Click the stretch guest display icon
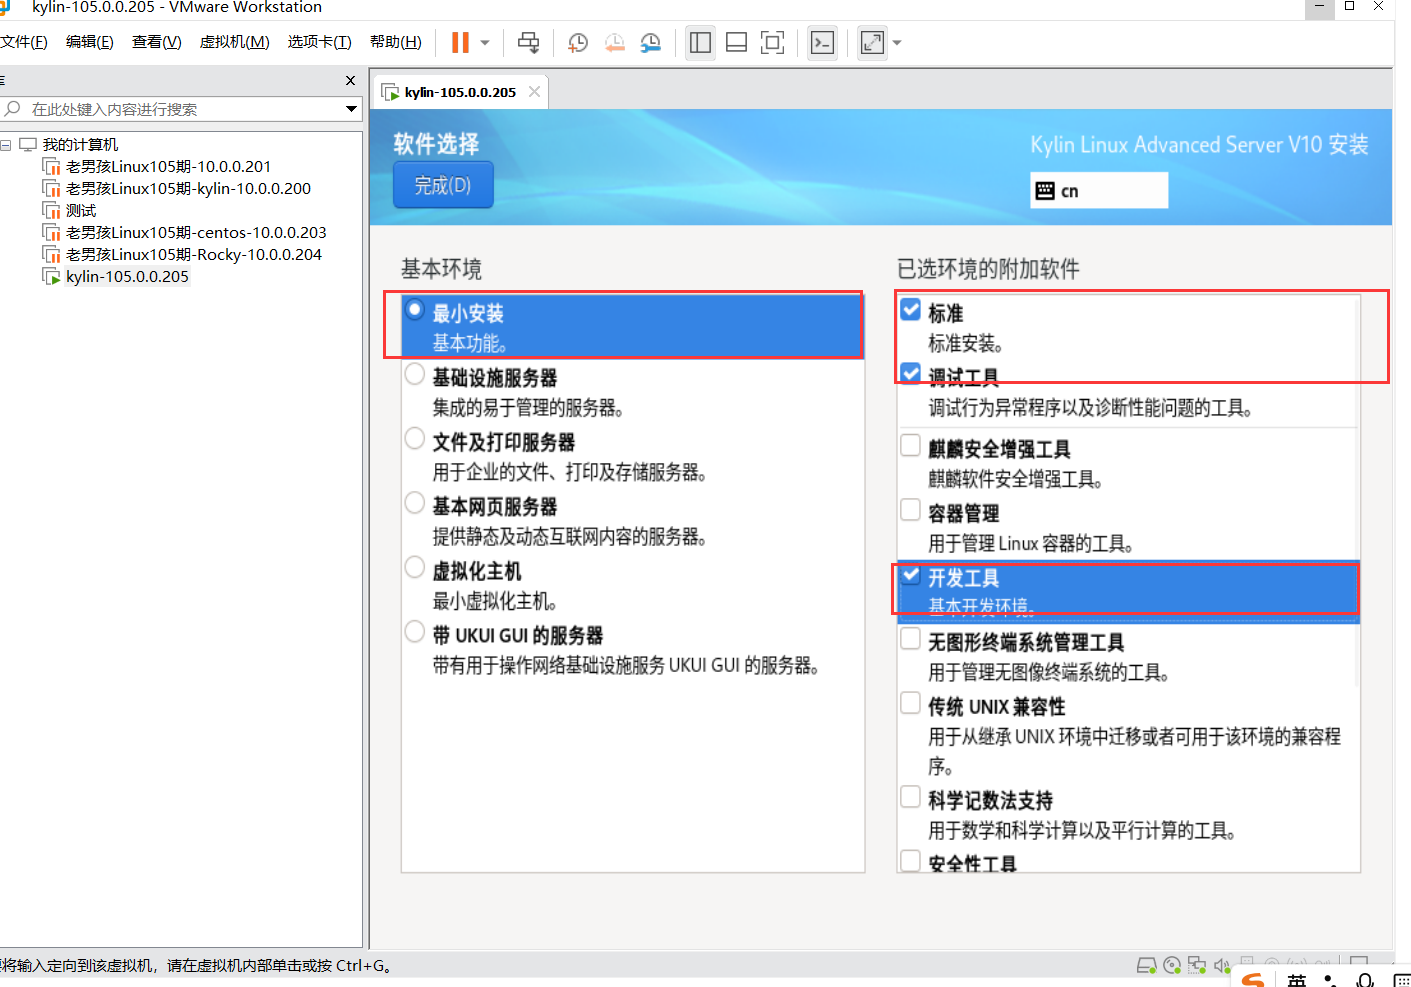Viewport: 1411px width, 987px height. point(872,42)
